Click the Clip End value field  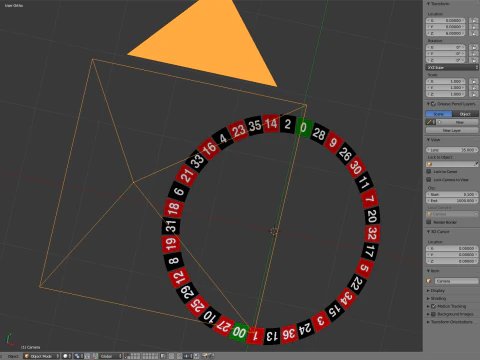(452, 201)
